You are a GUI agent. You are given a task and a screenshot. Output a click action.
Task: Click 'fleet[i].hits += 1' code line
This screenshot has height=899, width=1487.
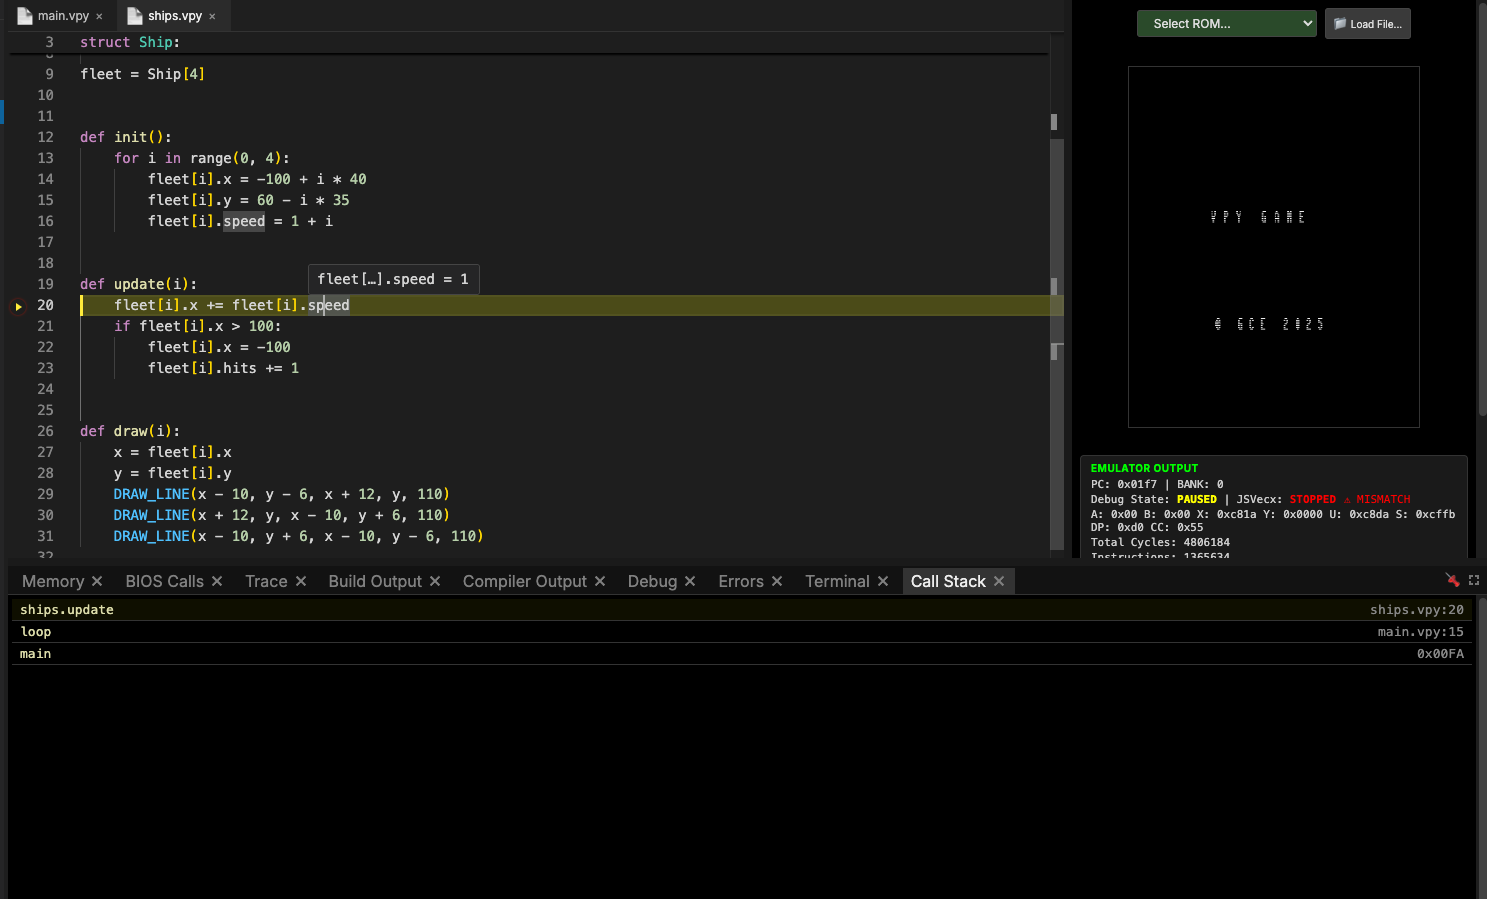pos(223,369)
